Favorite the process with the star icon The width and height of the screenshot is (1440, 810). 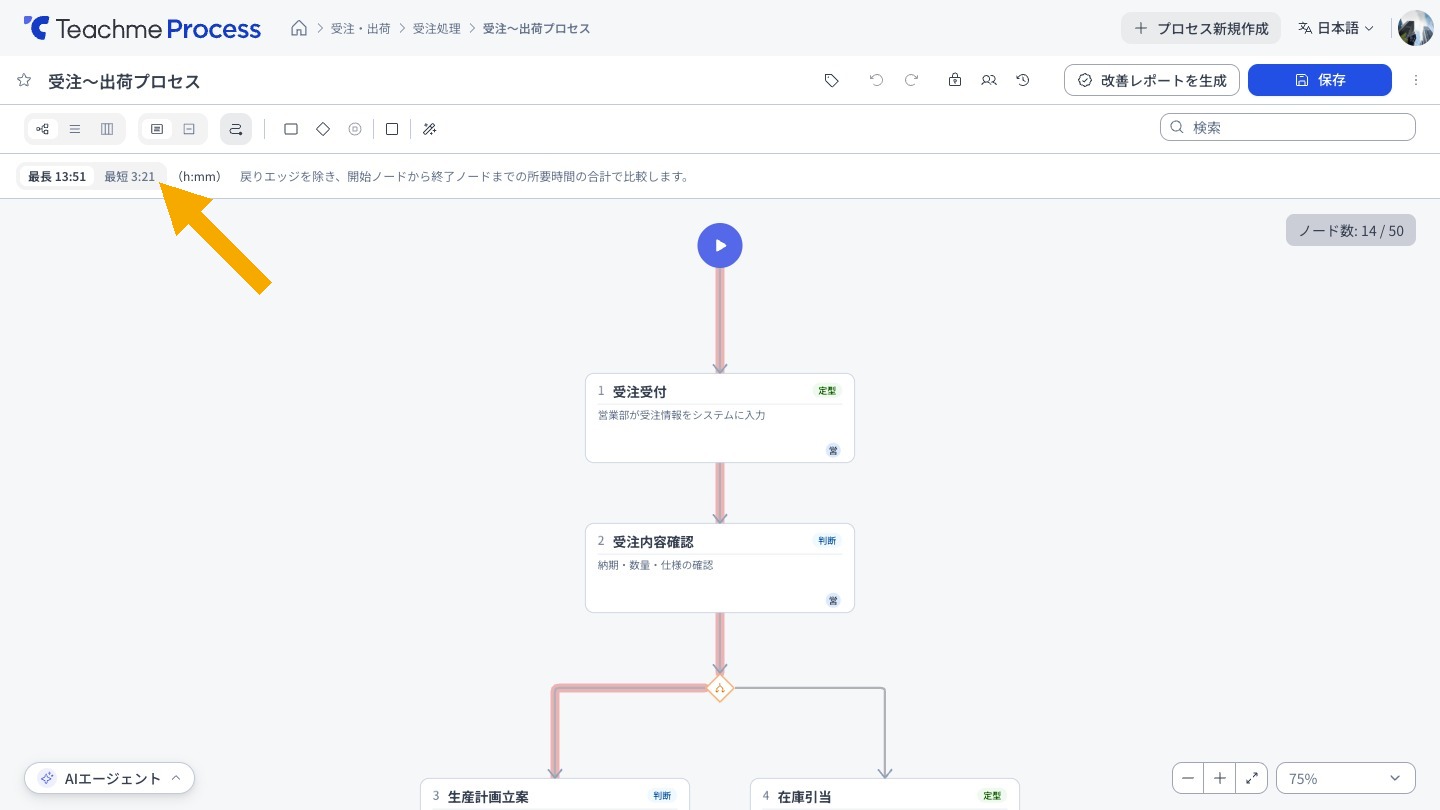[24, 81]
